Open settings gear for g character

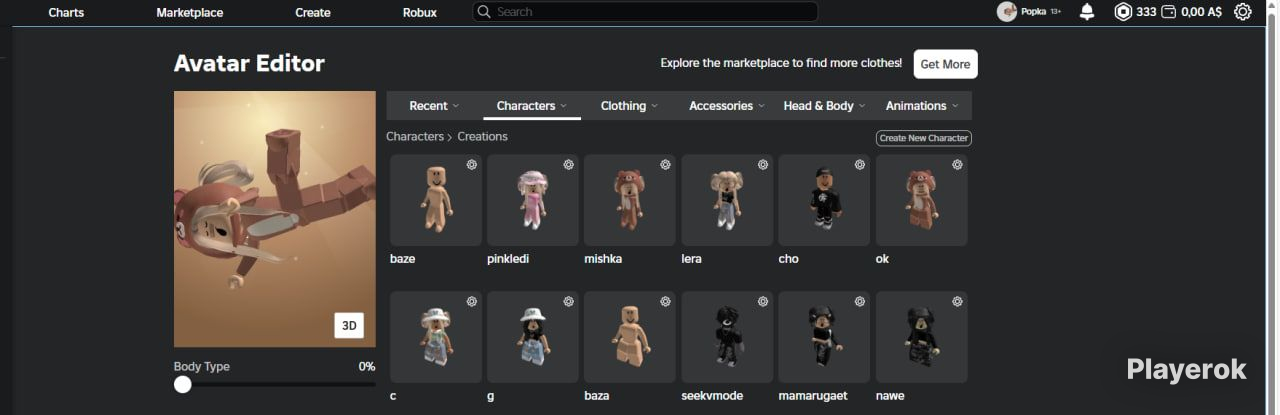(568, 301)
